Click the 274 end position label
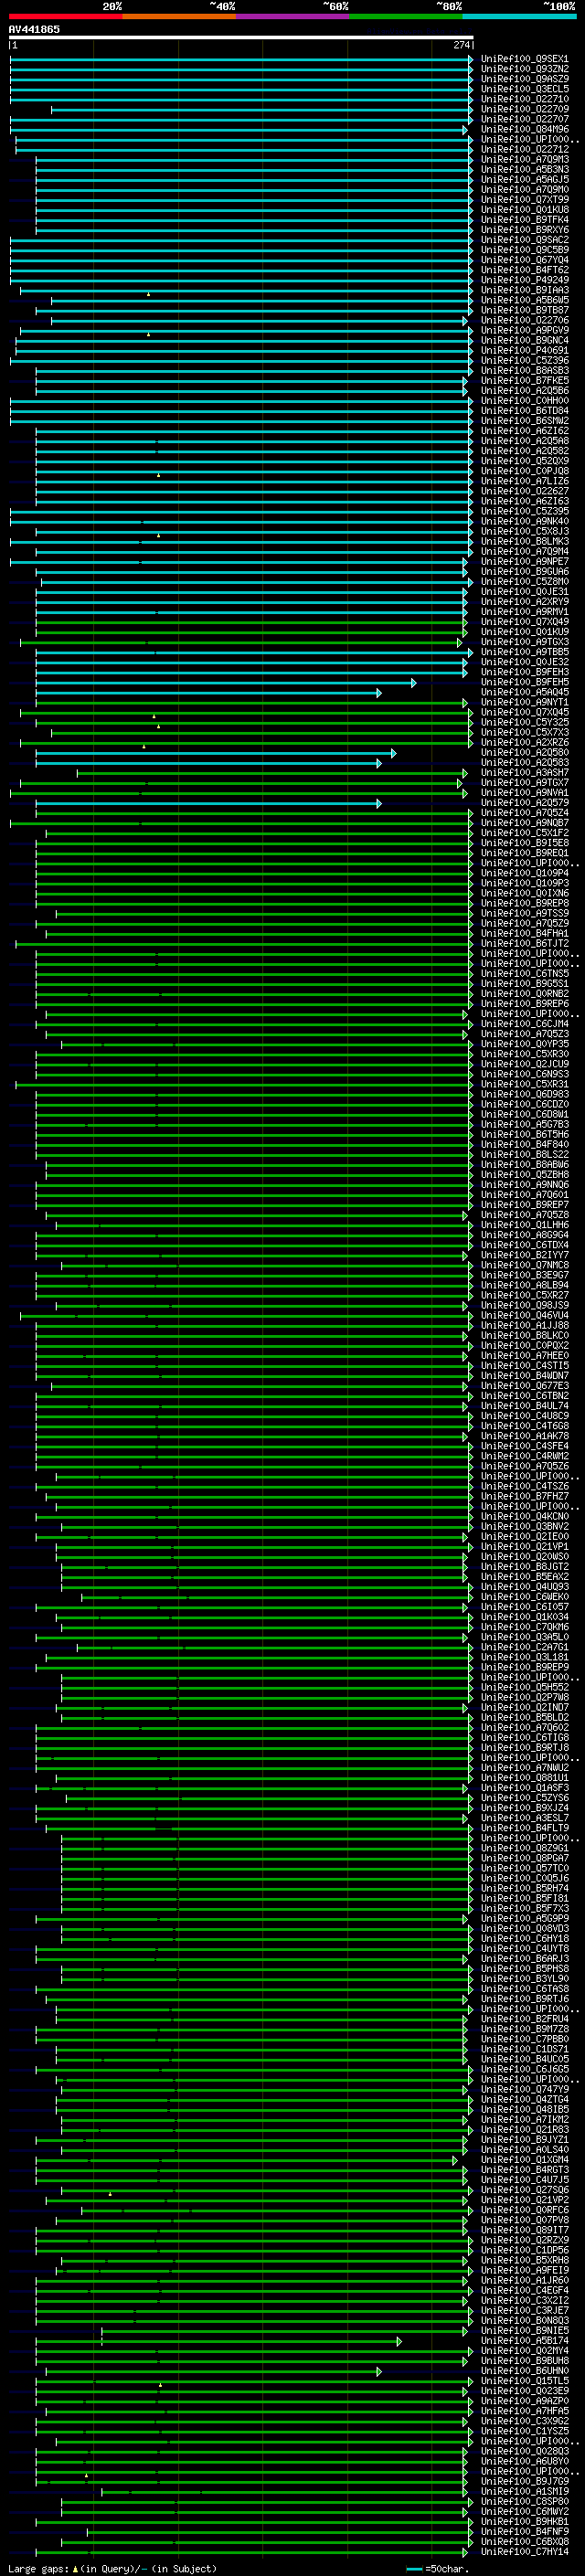 point(461,45)
